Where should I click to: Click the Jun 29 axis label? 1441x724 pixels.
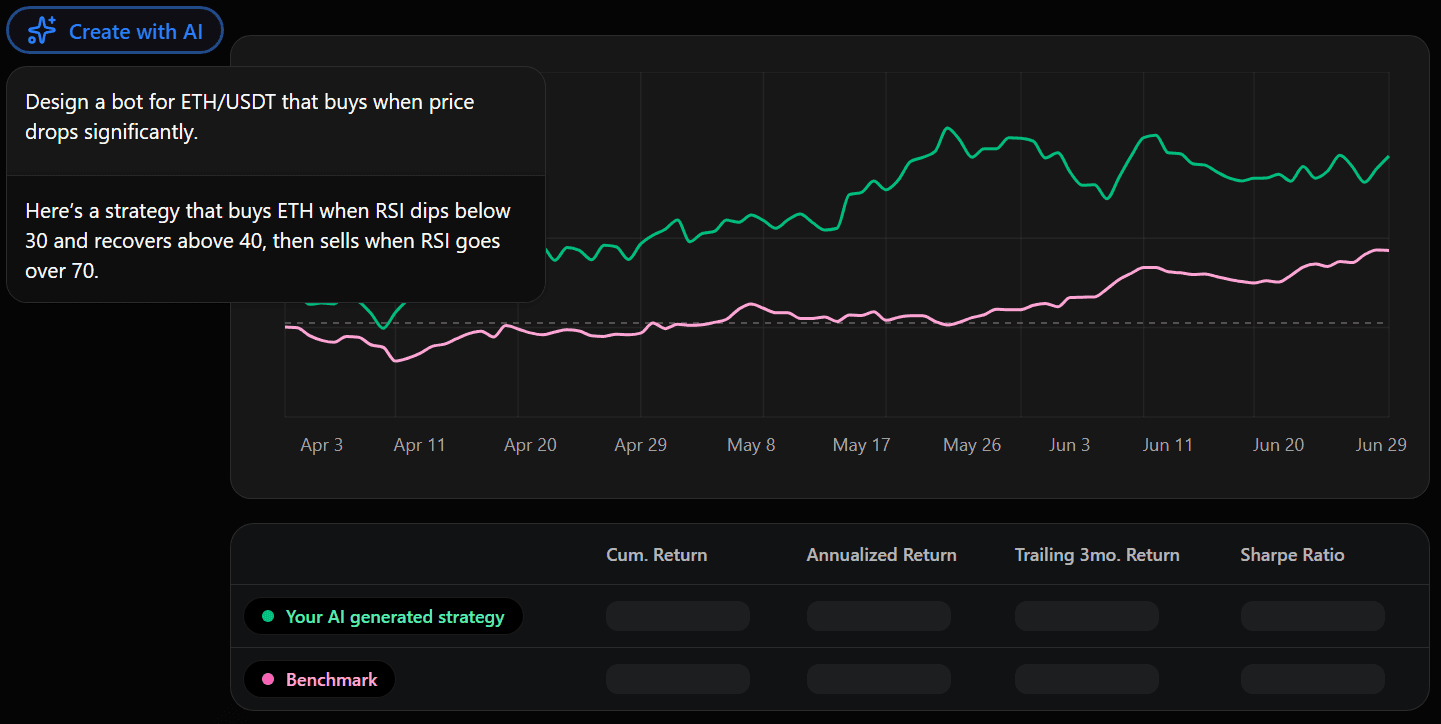(1381, 444)
